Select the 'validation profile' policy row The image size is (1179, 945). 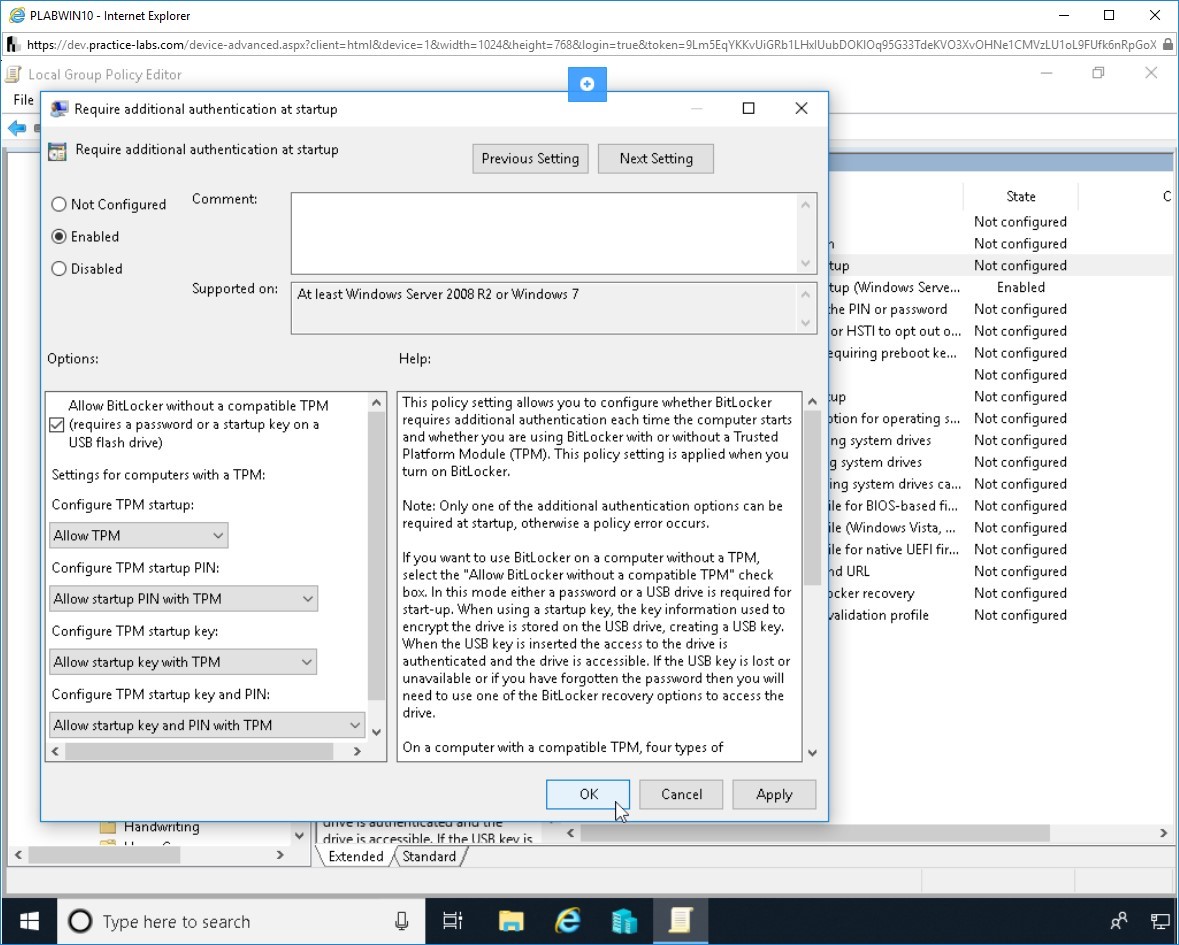coord(1000,615)
